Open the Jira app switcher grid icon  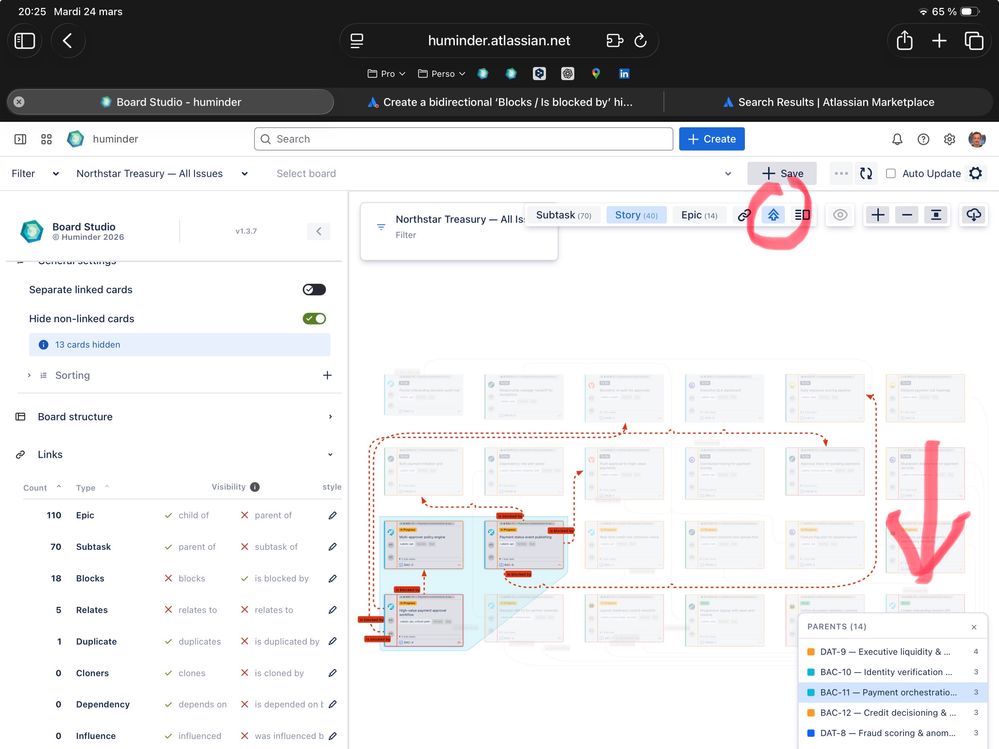(x=47, y=139)
